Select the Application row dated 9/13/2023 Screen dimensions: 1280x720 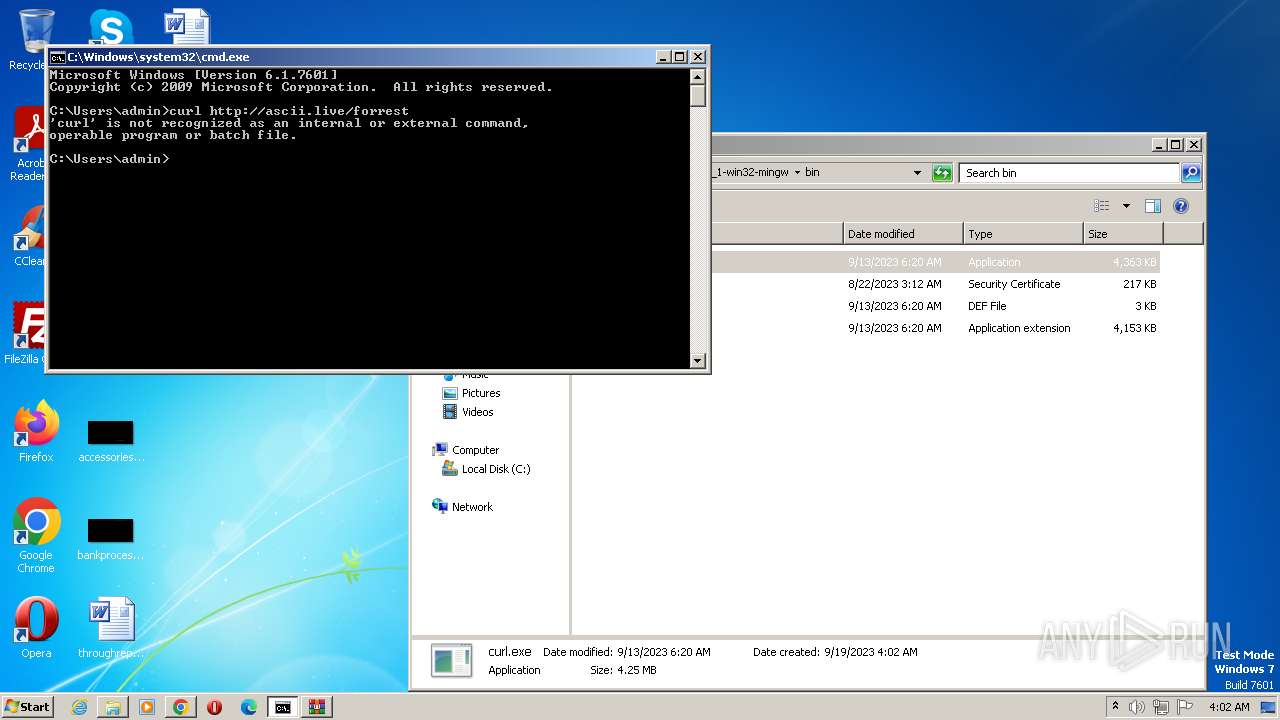coord(935,262)
